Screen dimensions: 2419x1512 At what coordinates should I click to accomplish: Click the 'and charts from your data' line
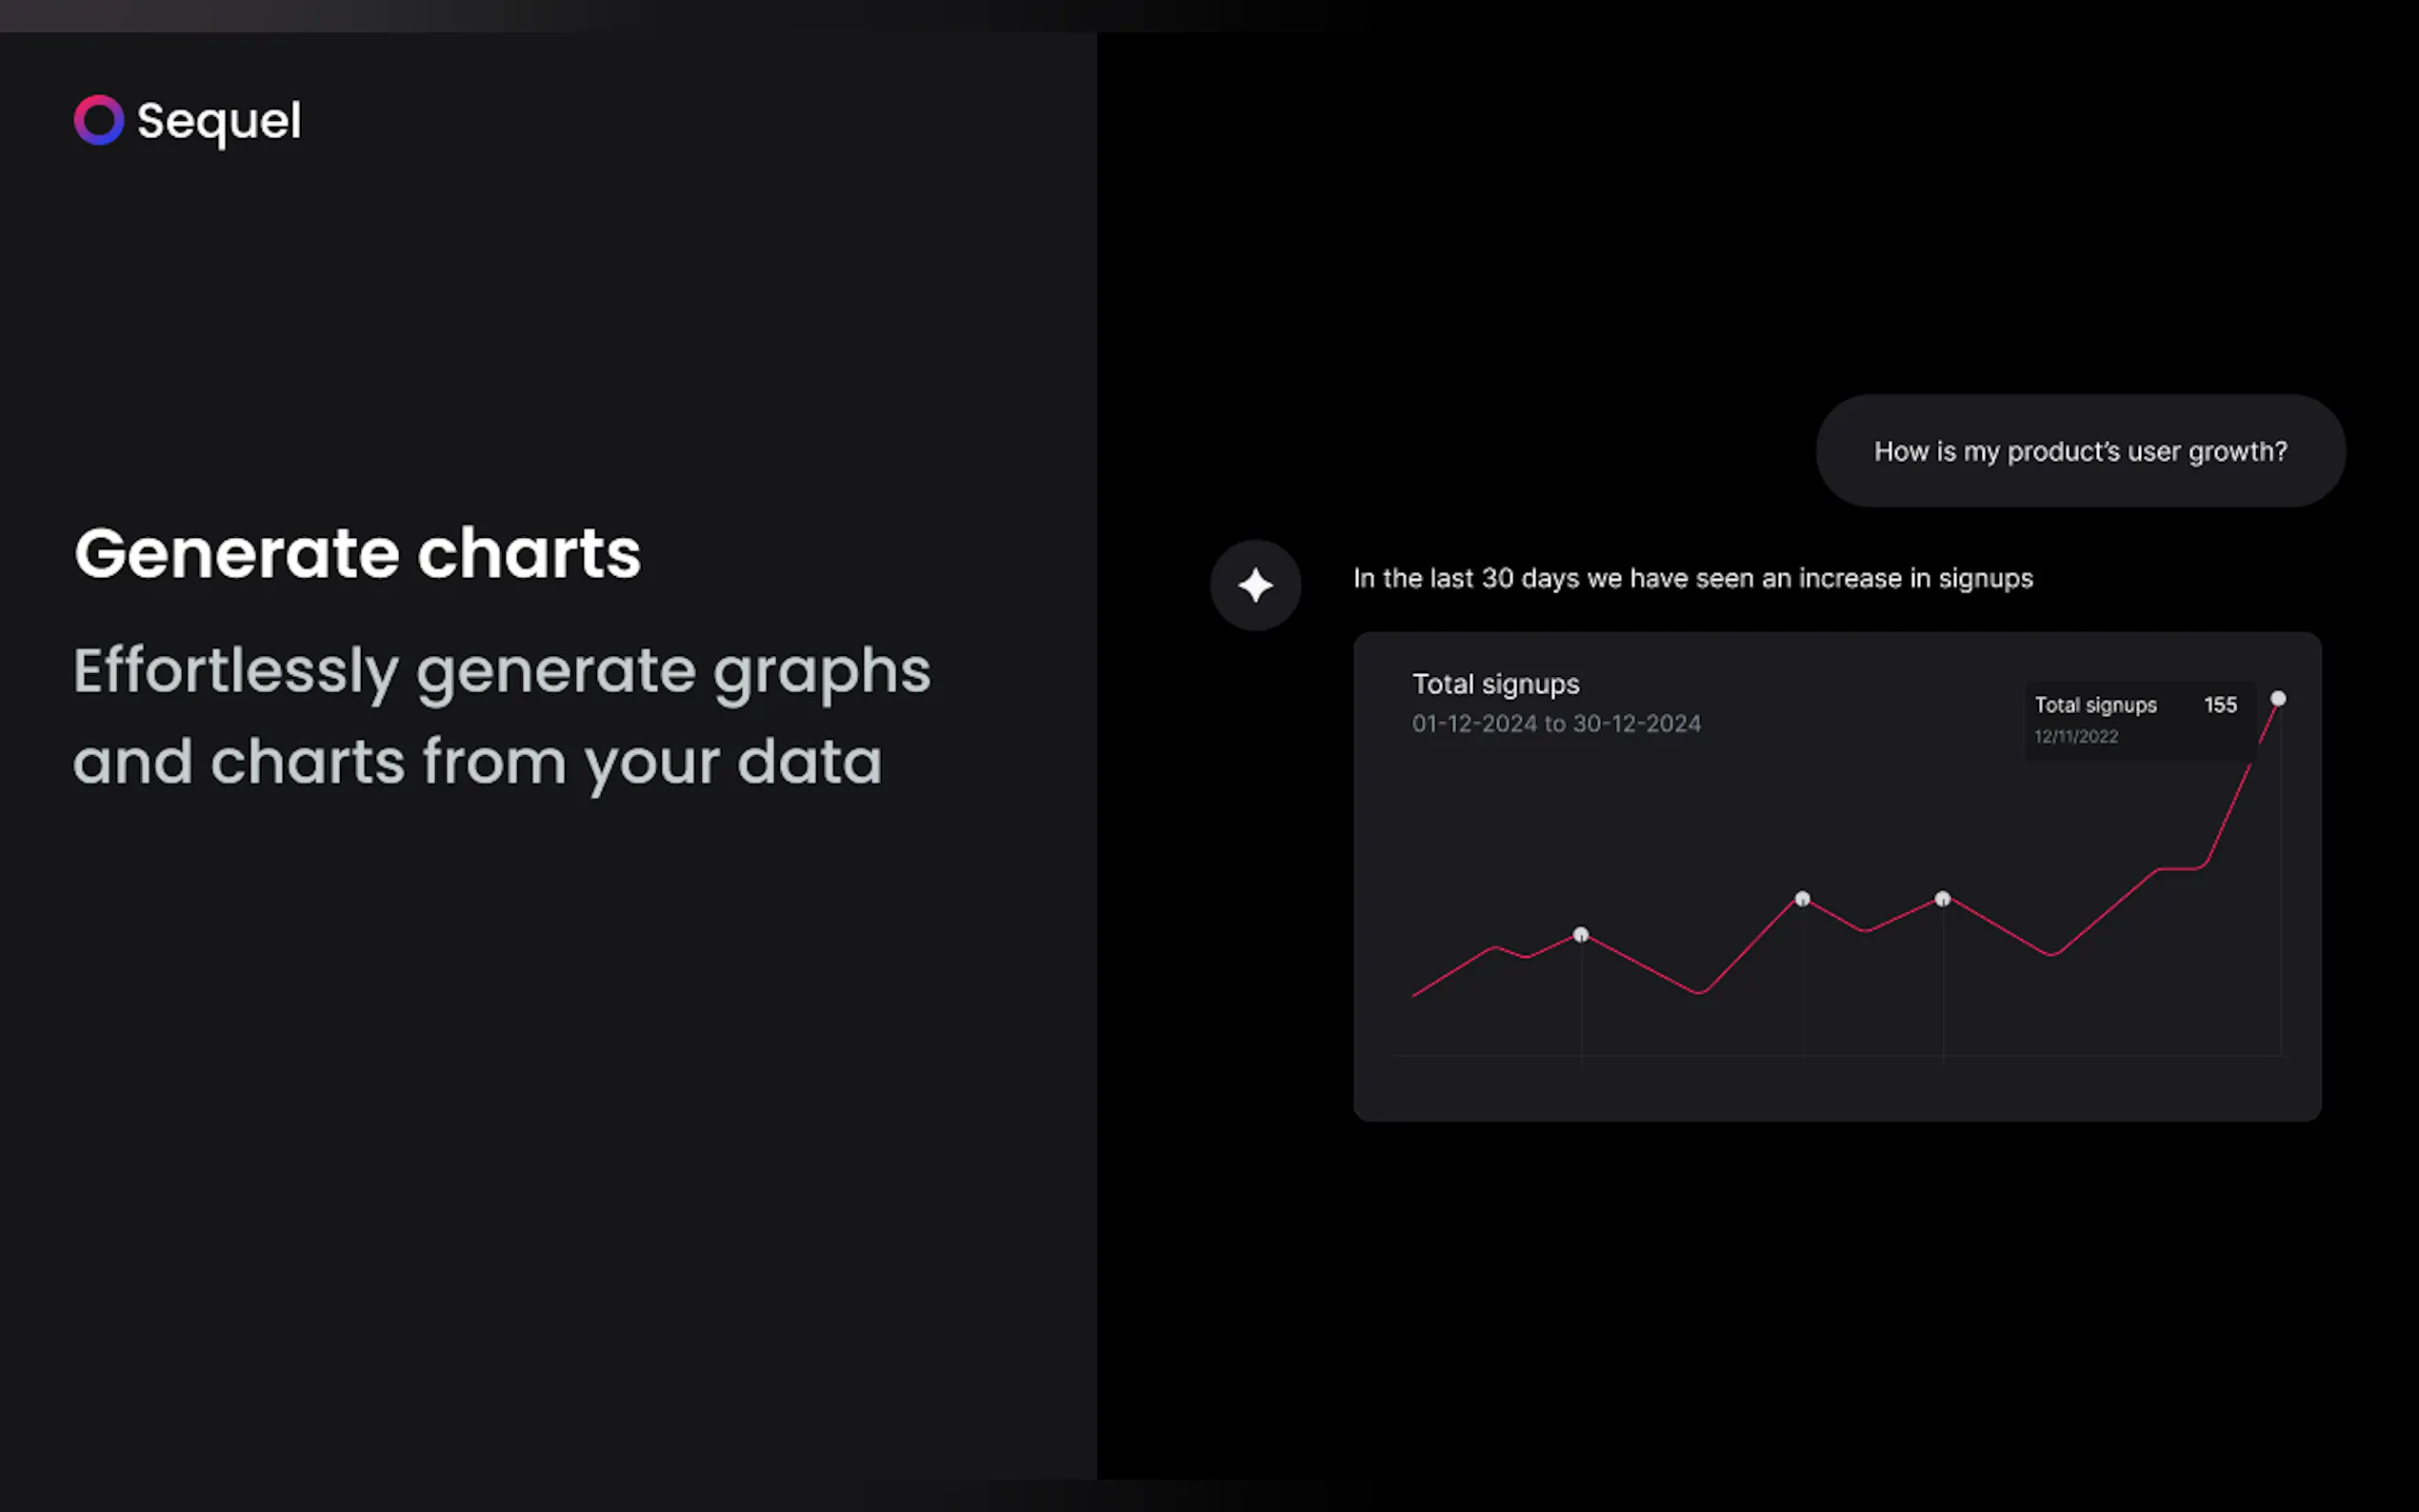click(x=477, y=762)
